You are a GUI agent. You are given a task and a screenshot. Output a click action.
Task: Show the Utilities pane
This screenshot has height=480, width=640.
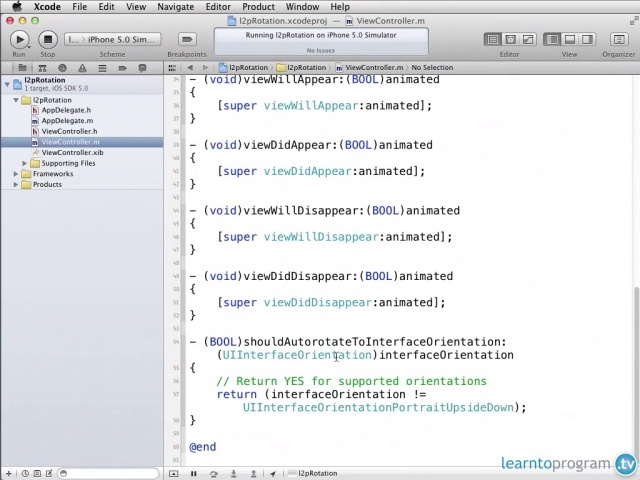click(587, 40)
